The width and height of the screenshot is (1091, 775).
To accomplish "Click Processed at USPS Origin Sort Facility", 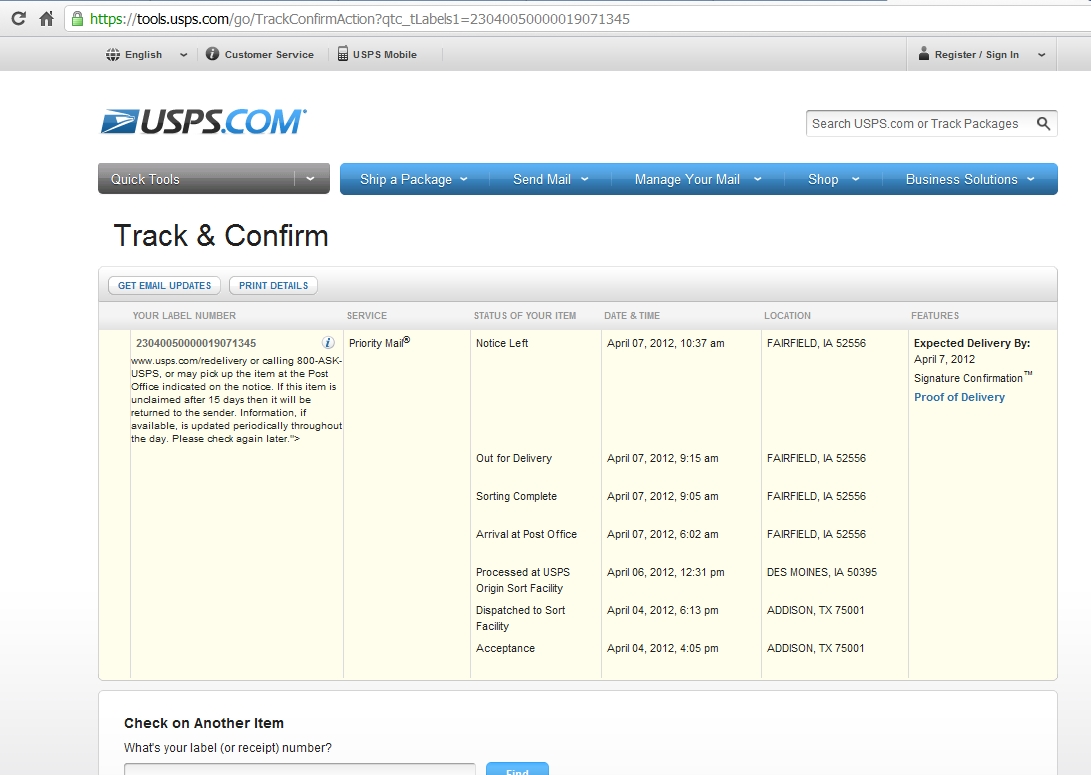I will (x=523, y=580).
